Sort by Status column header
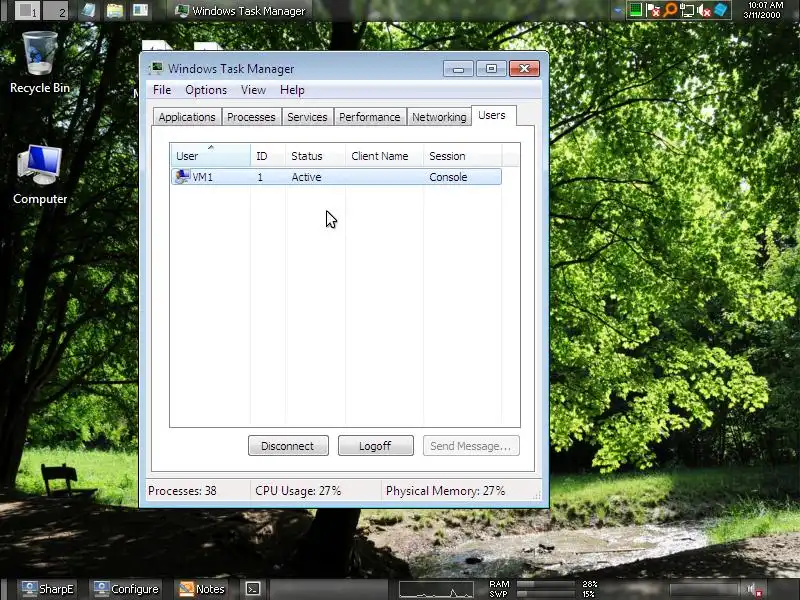 (315, 155)
